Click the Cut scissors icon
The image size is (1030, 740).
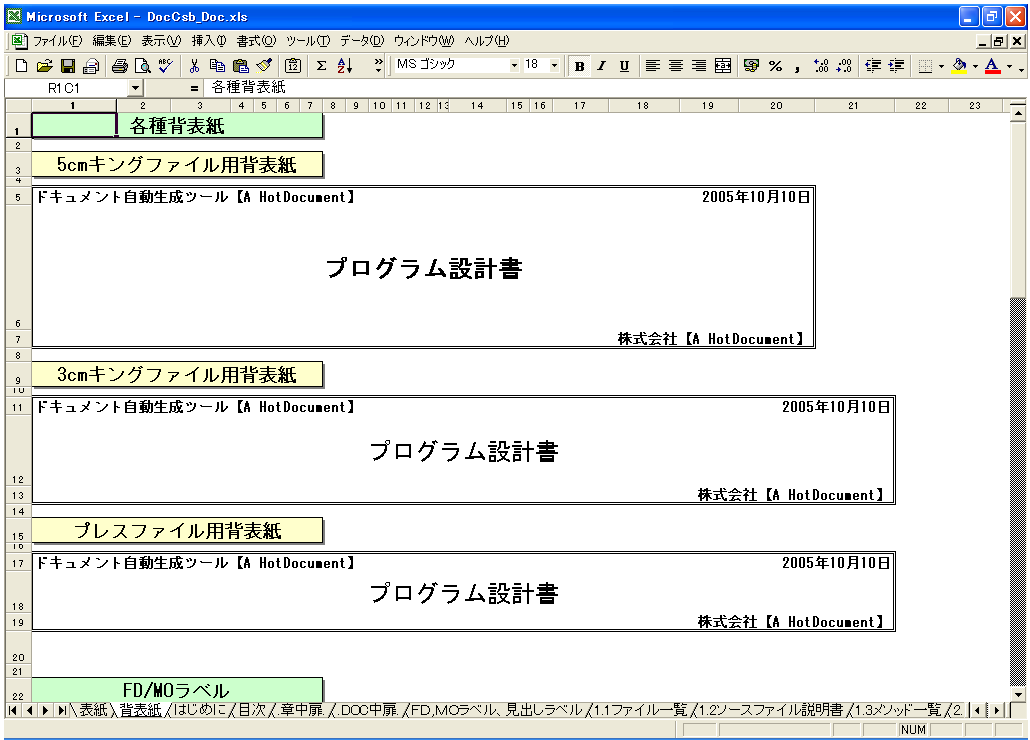[x=194, y=66]
